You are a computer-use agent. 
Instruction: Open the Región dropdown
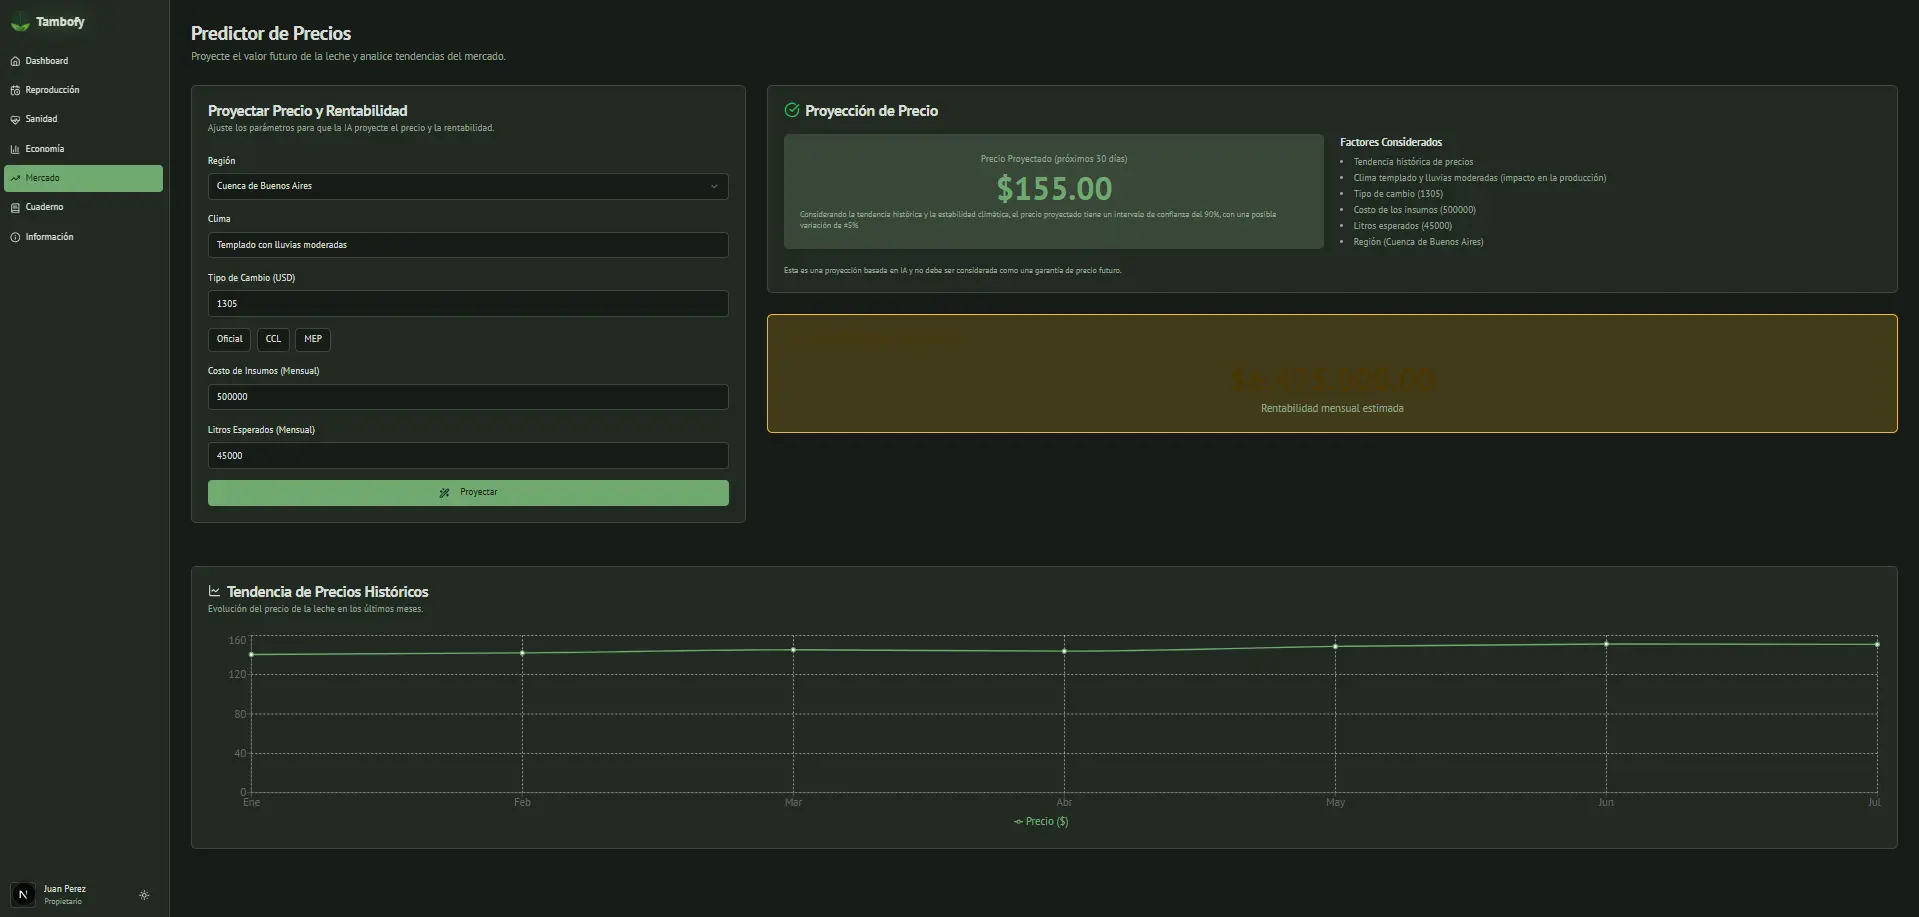[x=467, y=186]
